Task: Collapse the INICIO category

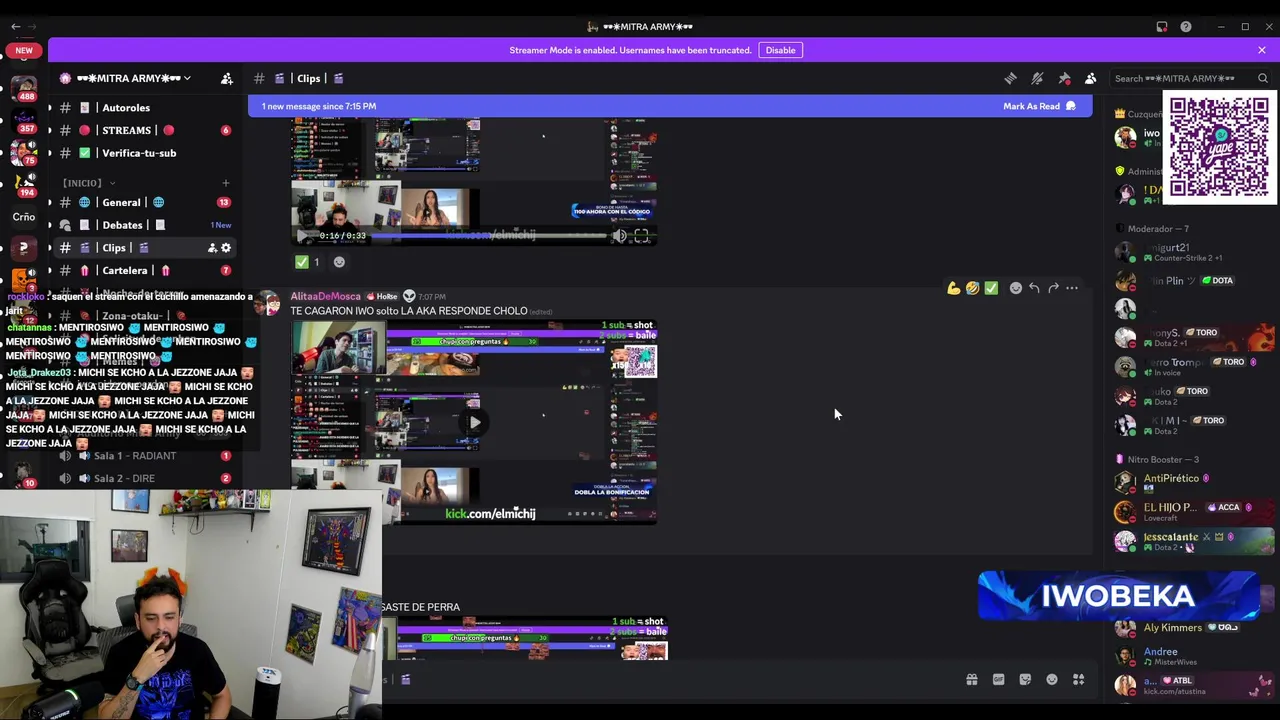Action: tap(88, 183)
